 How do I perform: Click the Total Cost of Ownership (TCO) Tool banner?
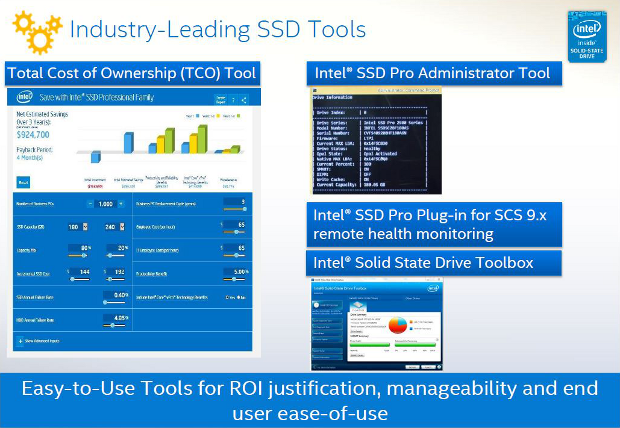click(132, 73)
